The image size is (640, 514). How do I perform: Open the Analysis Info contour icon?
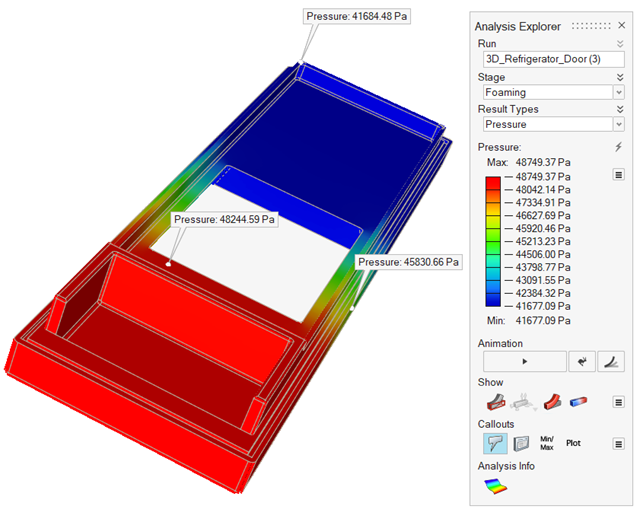tap(496, 486)
